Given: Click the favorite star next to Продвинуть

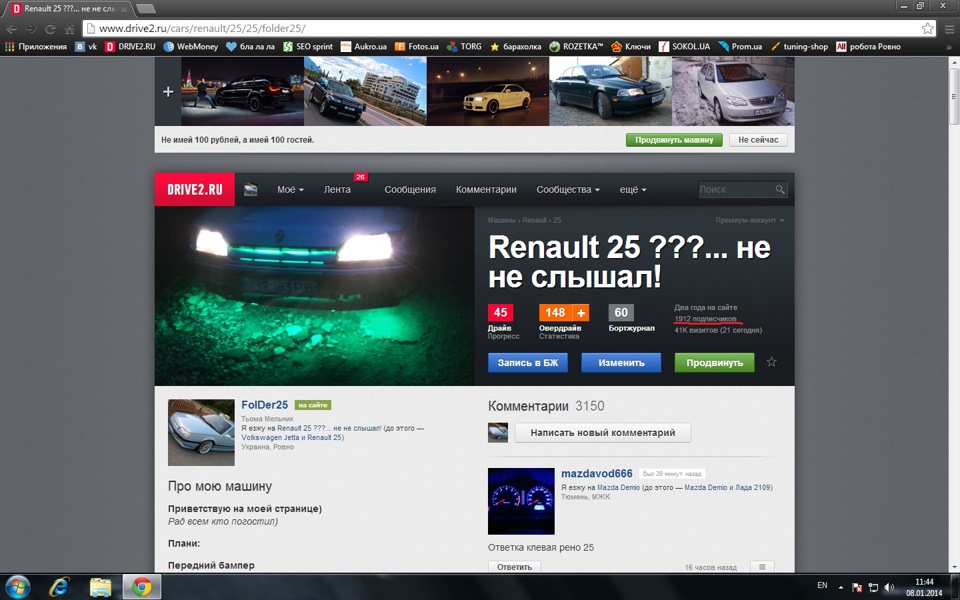Looking at the screenshot, I should [x=771, y=362].
